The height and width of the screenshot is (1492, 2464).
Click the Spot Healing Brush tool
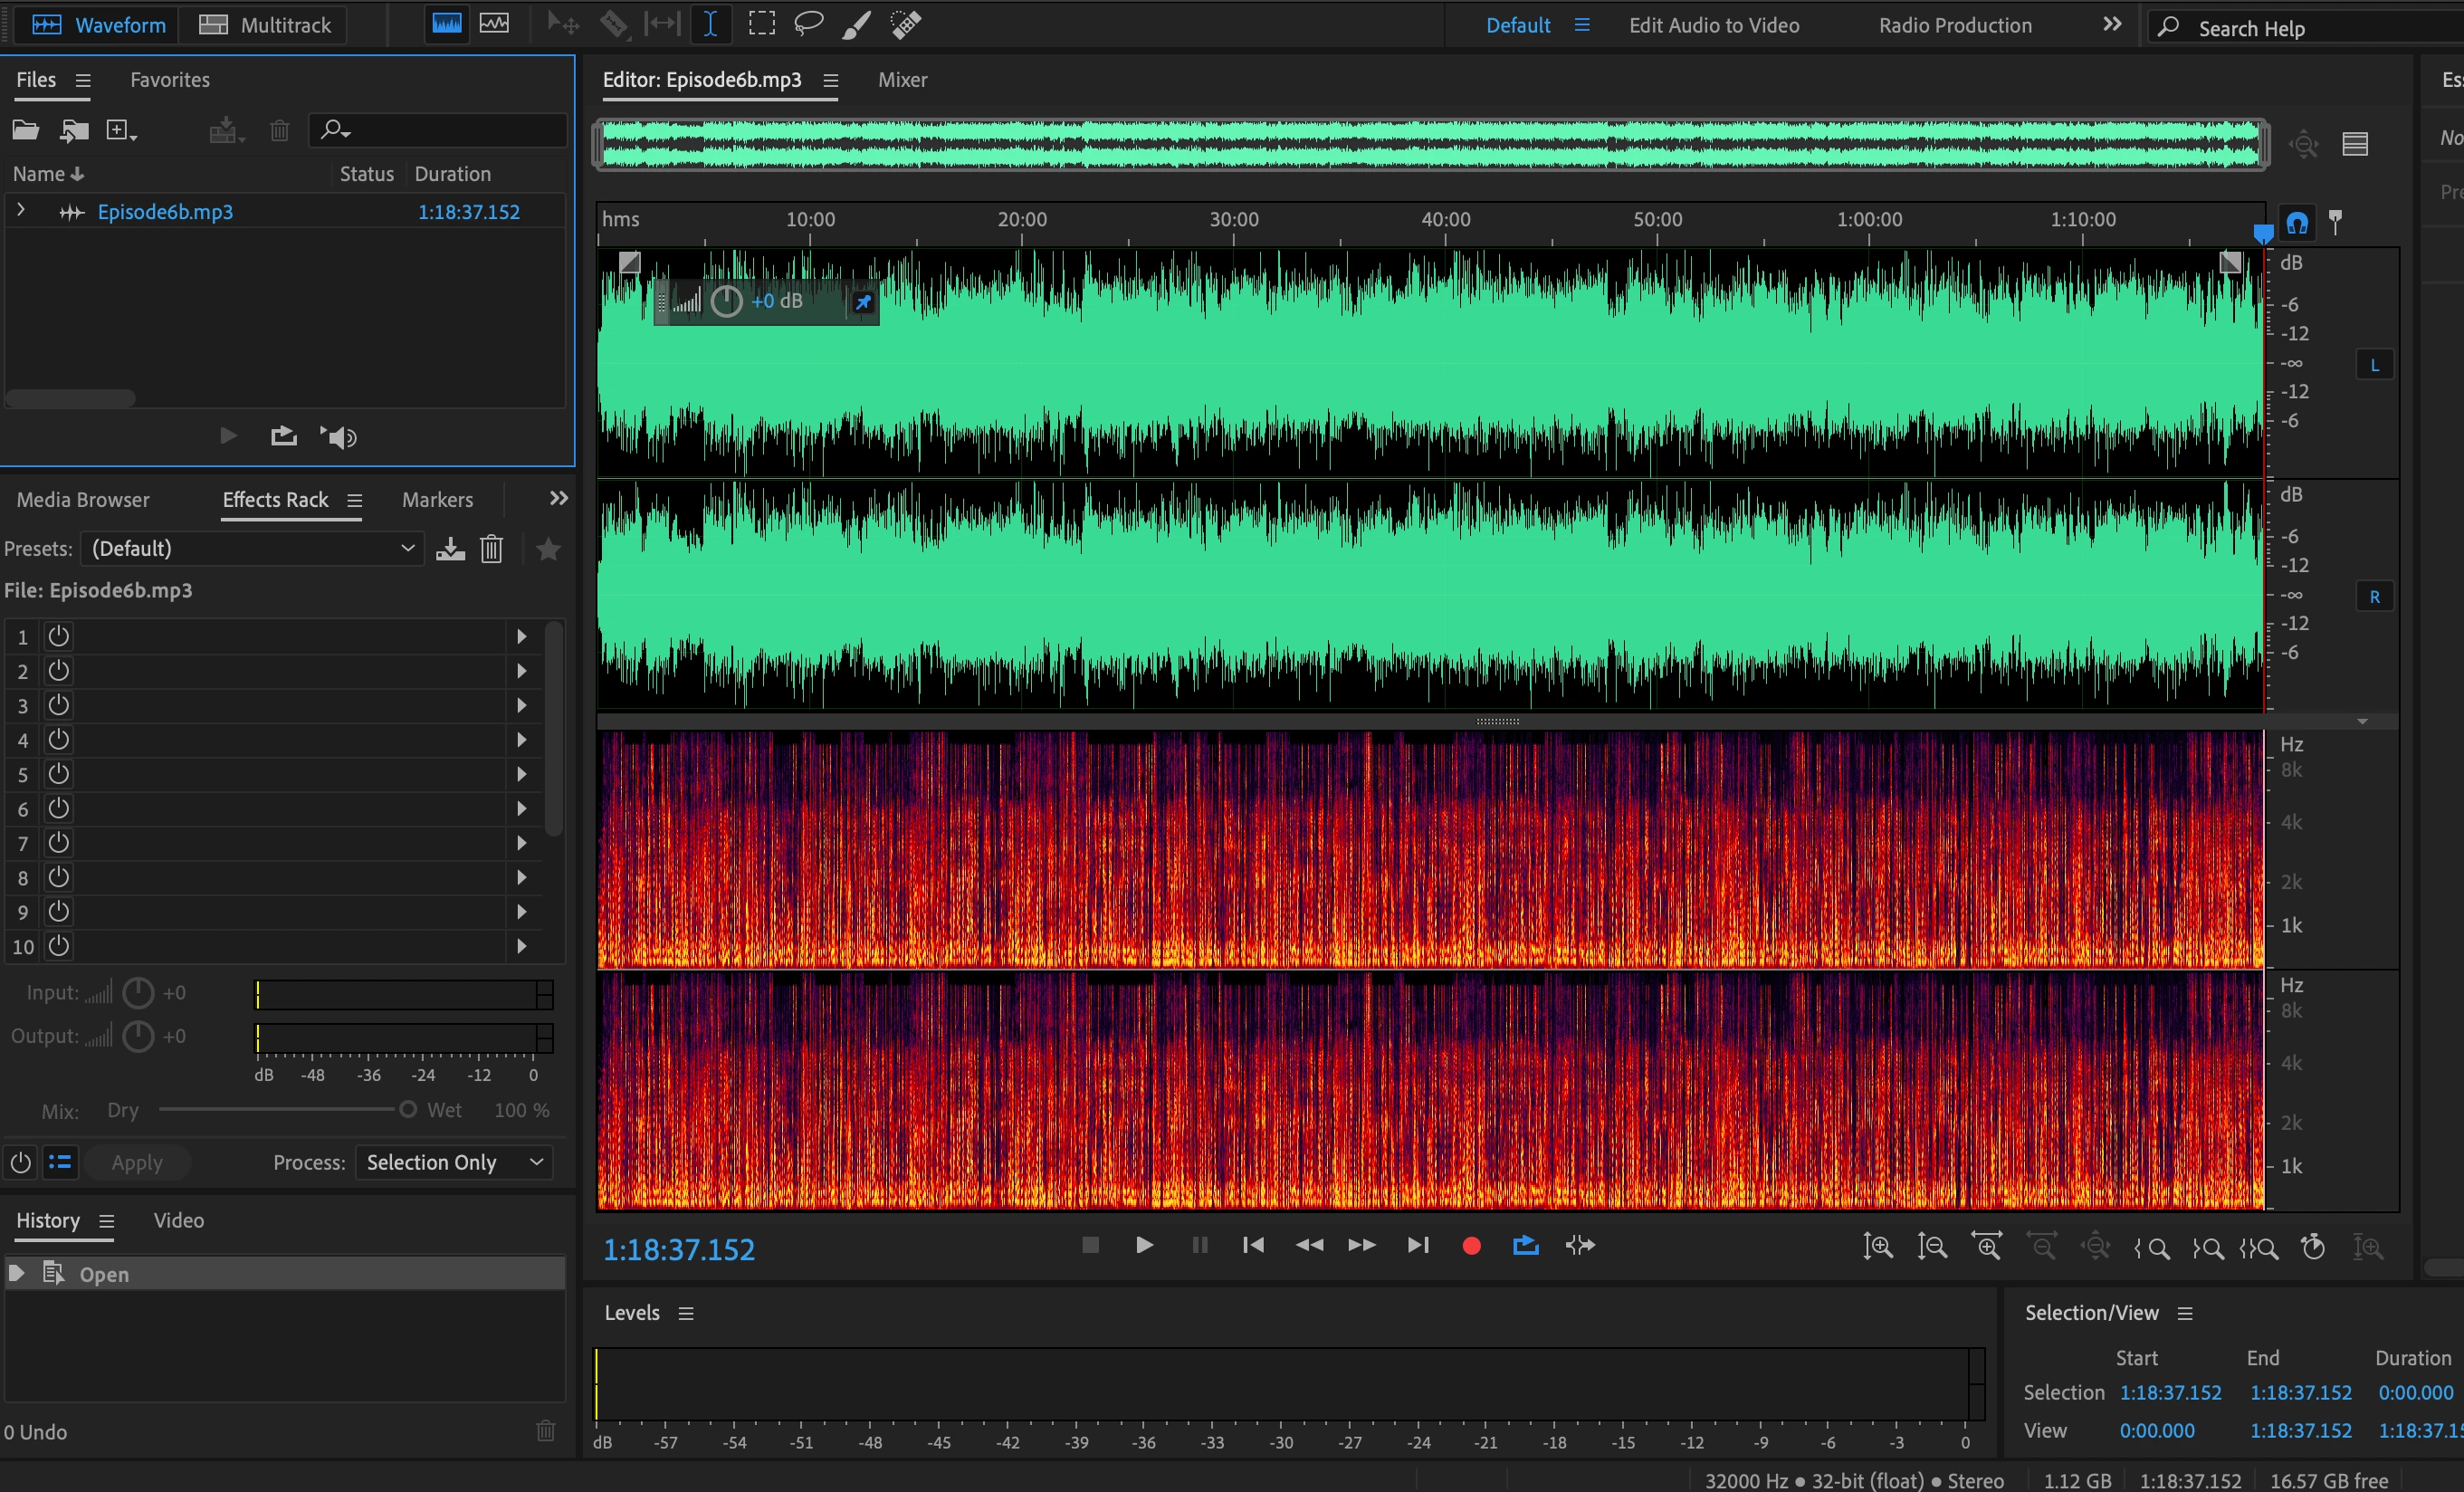tap(906, 24)
